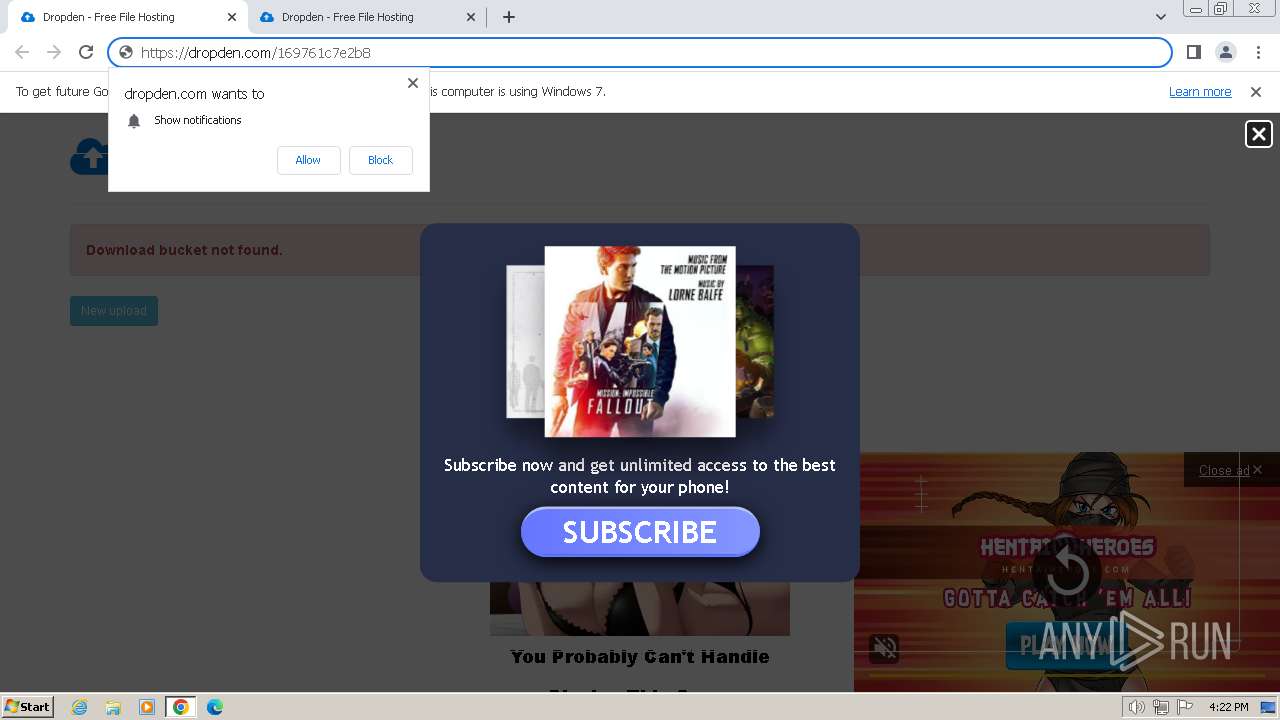Expand the tab search dropdown

pos(1161,17)
